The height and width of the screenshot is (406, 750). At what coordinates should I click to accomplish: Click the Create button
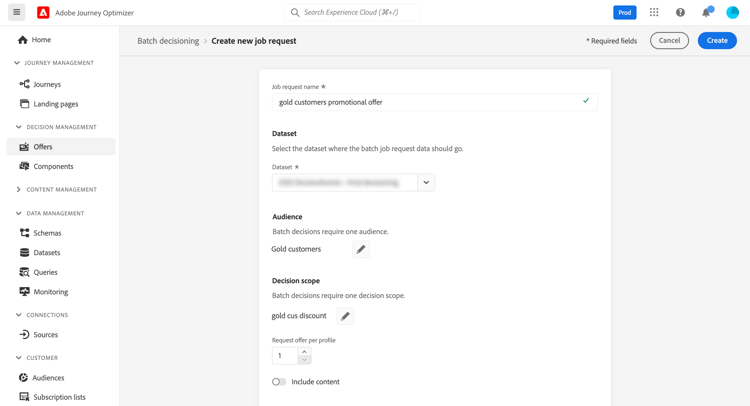point(717,41)
